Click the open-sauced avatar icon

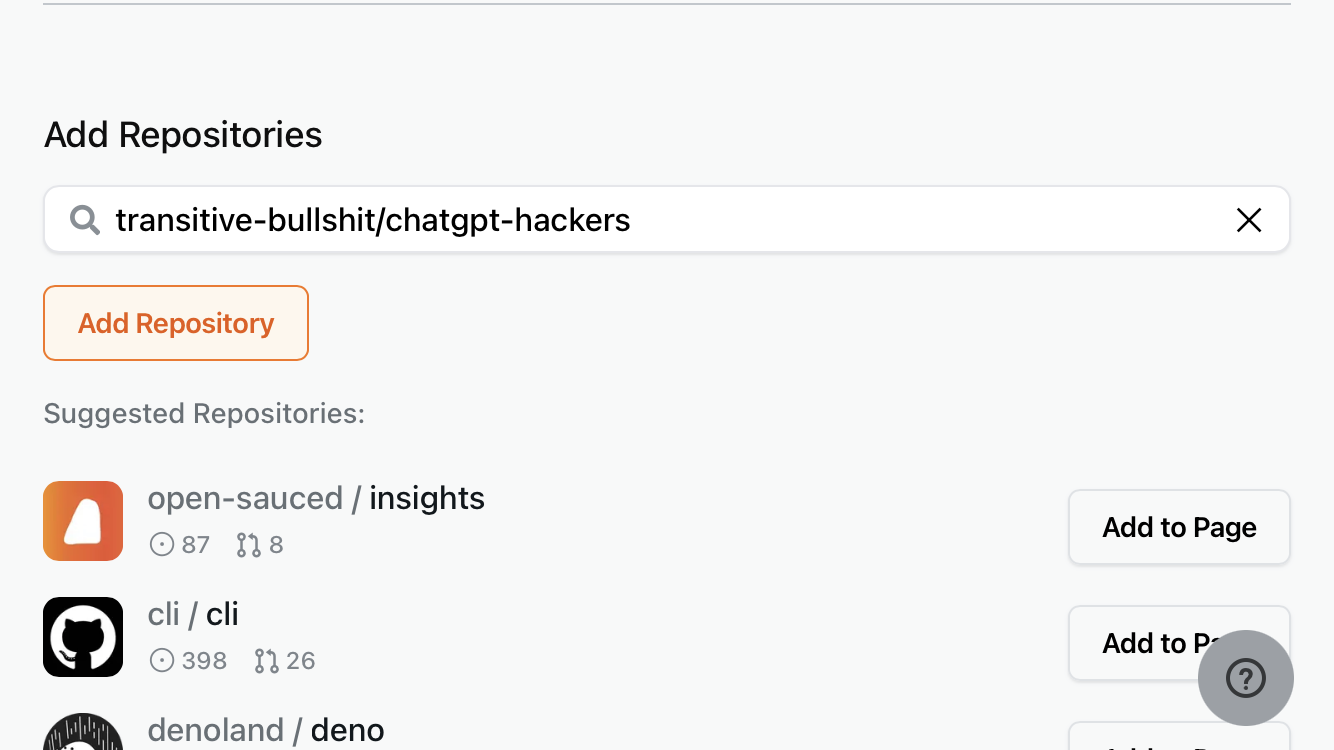(83, 521)
